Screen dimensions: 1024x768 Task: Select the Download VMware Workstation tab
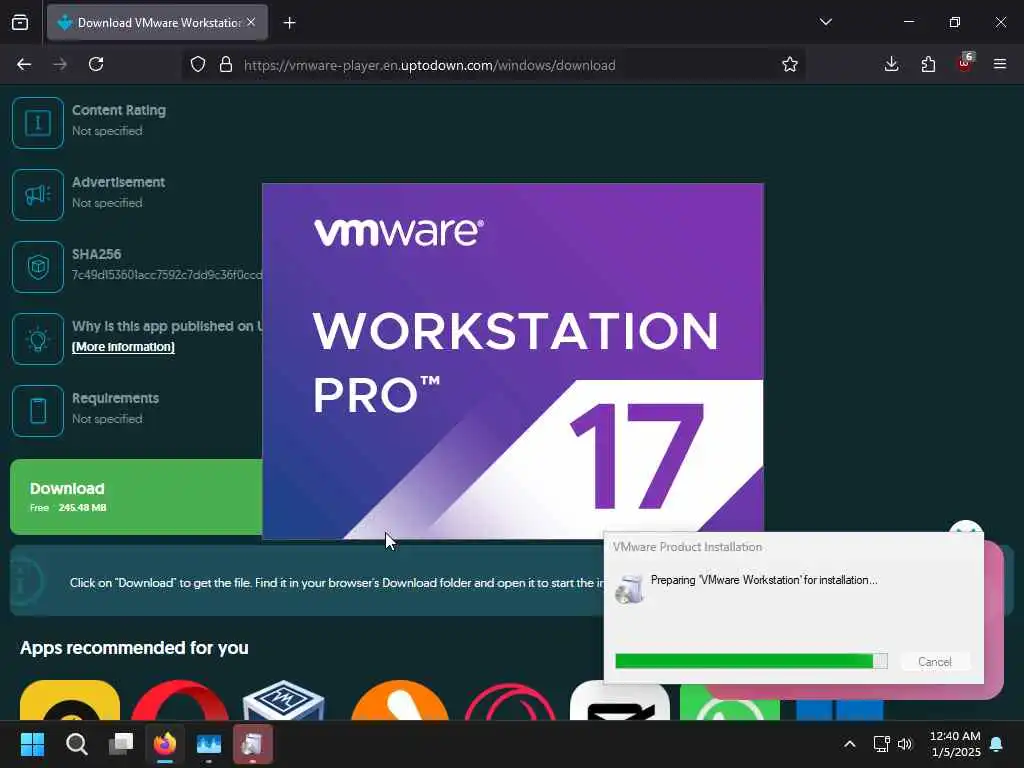tap(157, 23)
